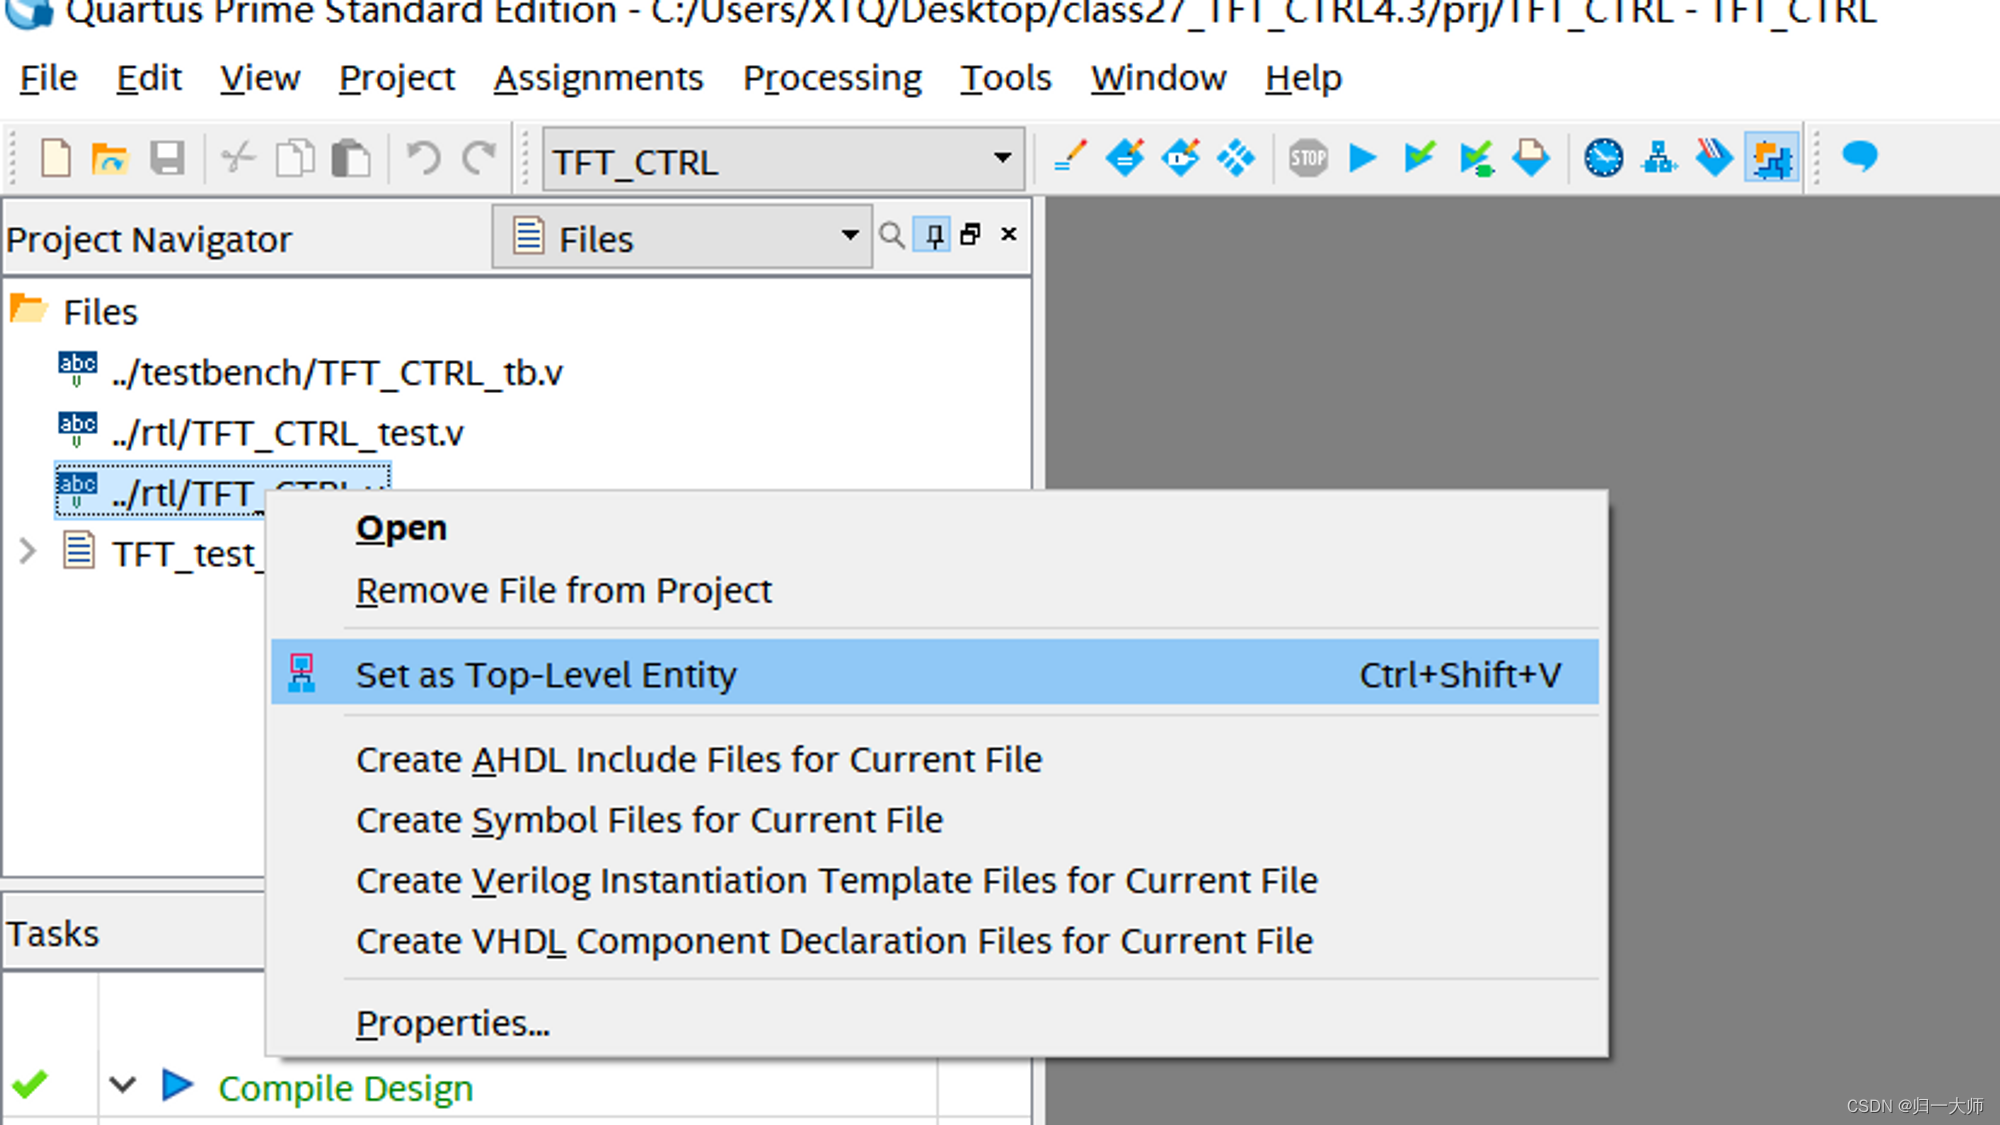Click the Save icon in toolbar
2000x1125 pixels.
click(x=167, y=158)
